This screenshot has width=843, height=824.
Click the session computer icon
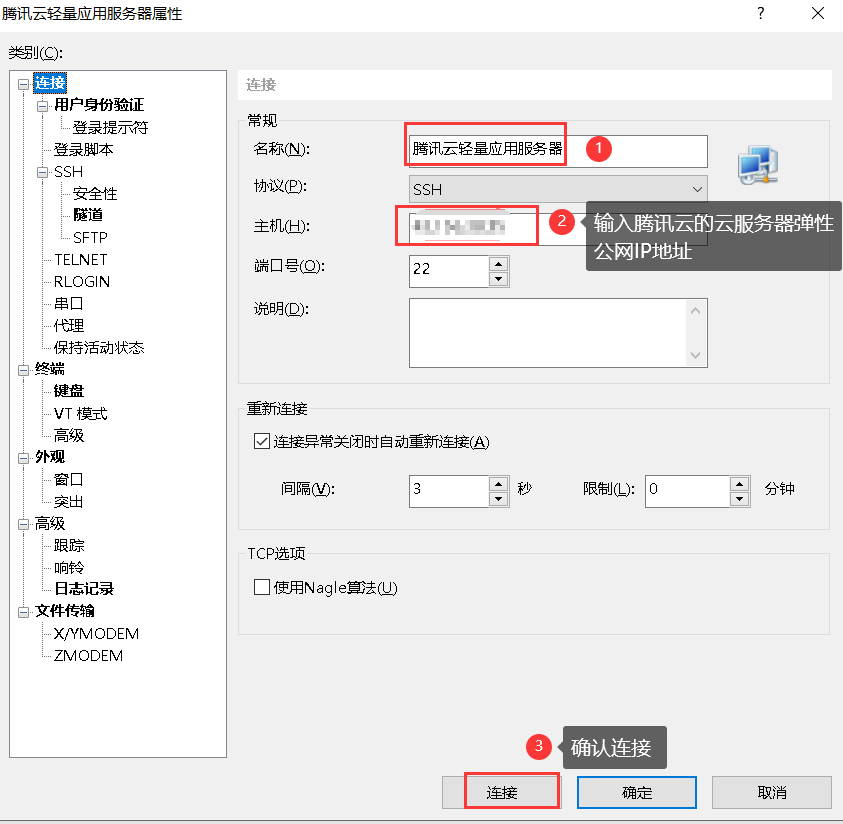point(758,164)
